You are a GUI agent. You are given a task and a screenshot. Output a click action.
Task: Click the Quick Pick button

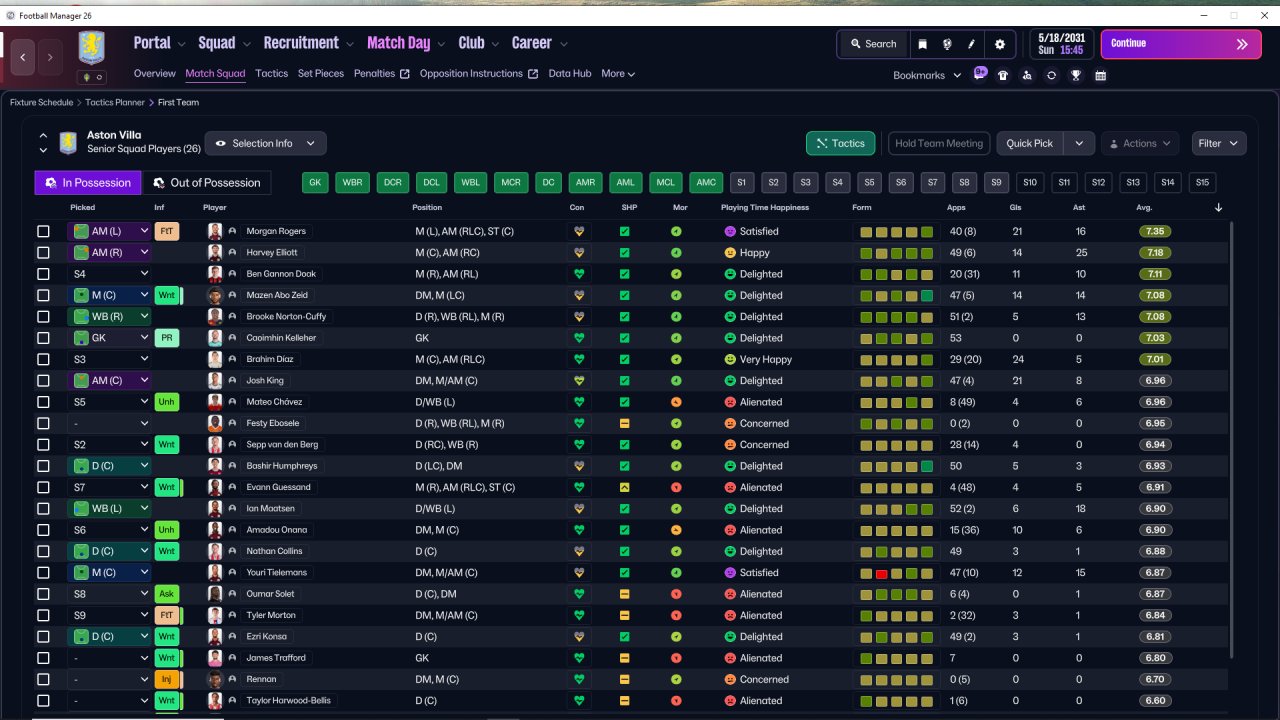(1030, 143)
